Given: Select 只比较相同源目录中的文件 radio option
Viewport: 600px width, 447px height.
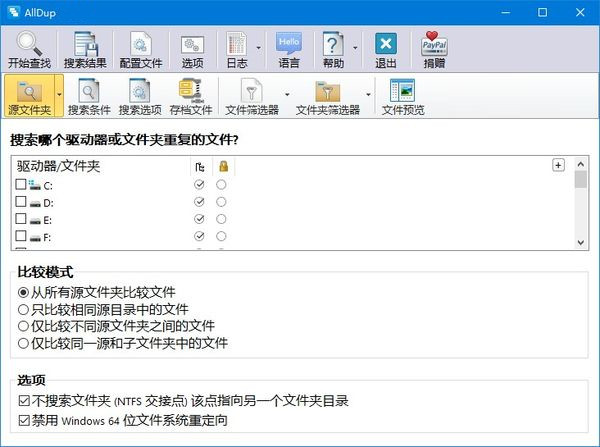Looking at the screenshot, I should pos(24,309).
